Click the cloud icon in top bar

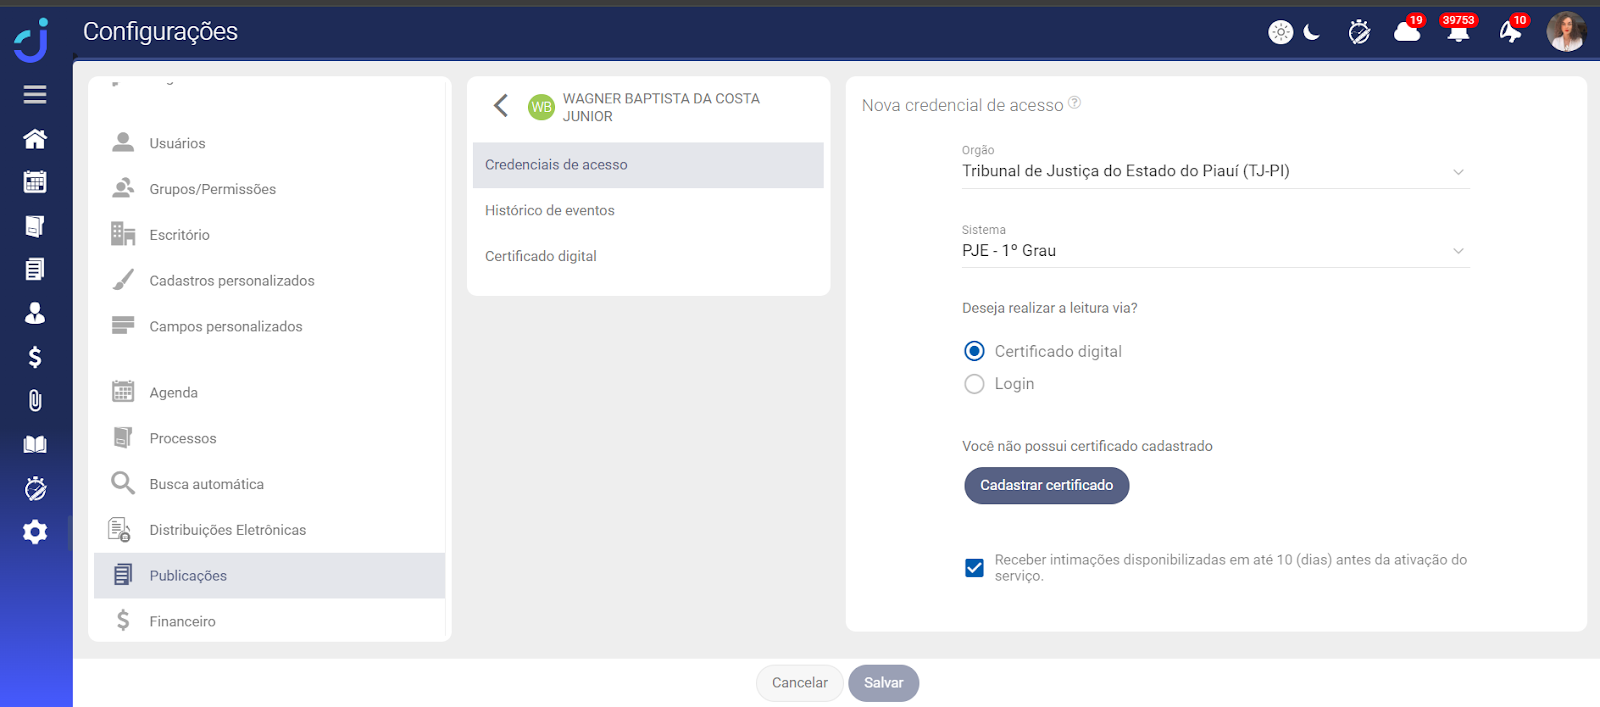[x=1407, y=32]
